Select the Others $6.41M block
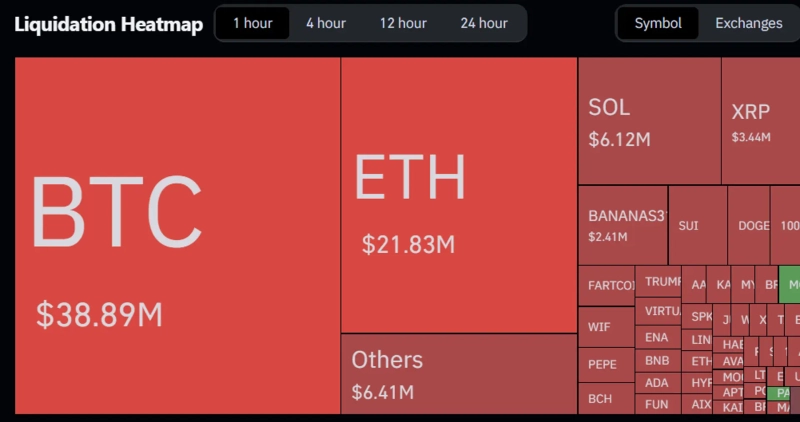The height and width of the screenshot is (422, 800). pos(458,374)
